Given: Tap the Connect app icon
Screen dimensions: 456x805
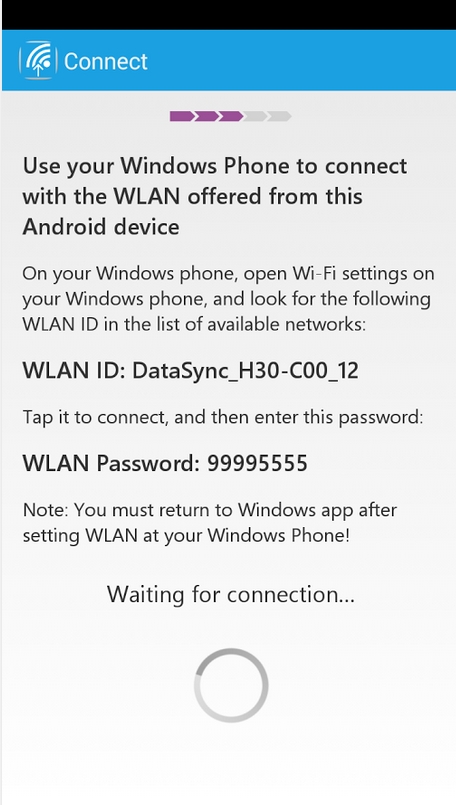Looking at the screenshot, I should pos(37,60).
